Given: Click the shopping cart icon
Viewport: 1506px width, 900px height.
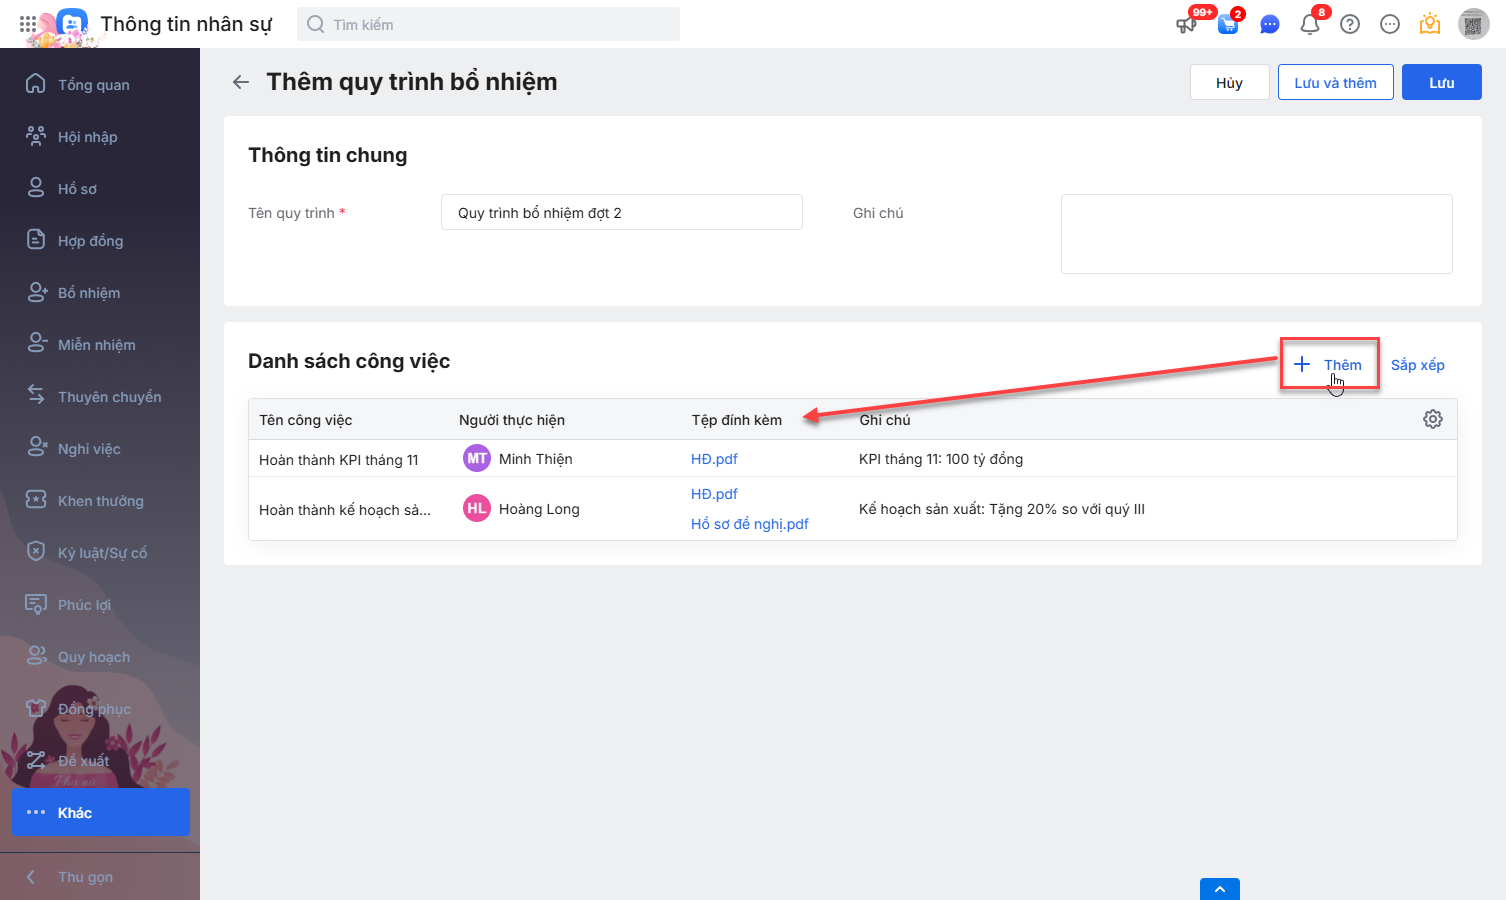Looking at the screenshot, I should point(1228,25).
